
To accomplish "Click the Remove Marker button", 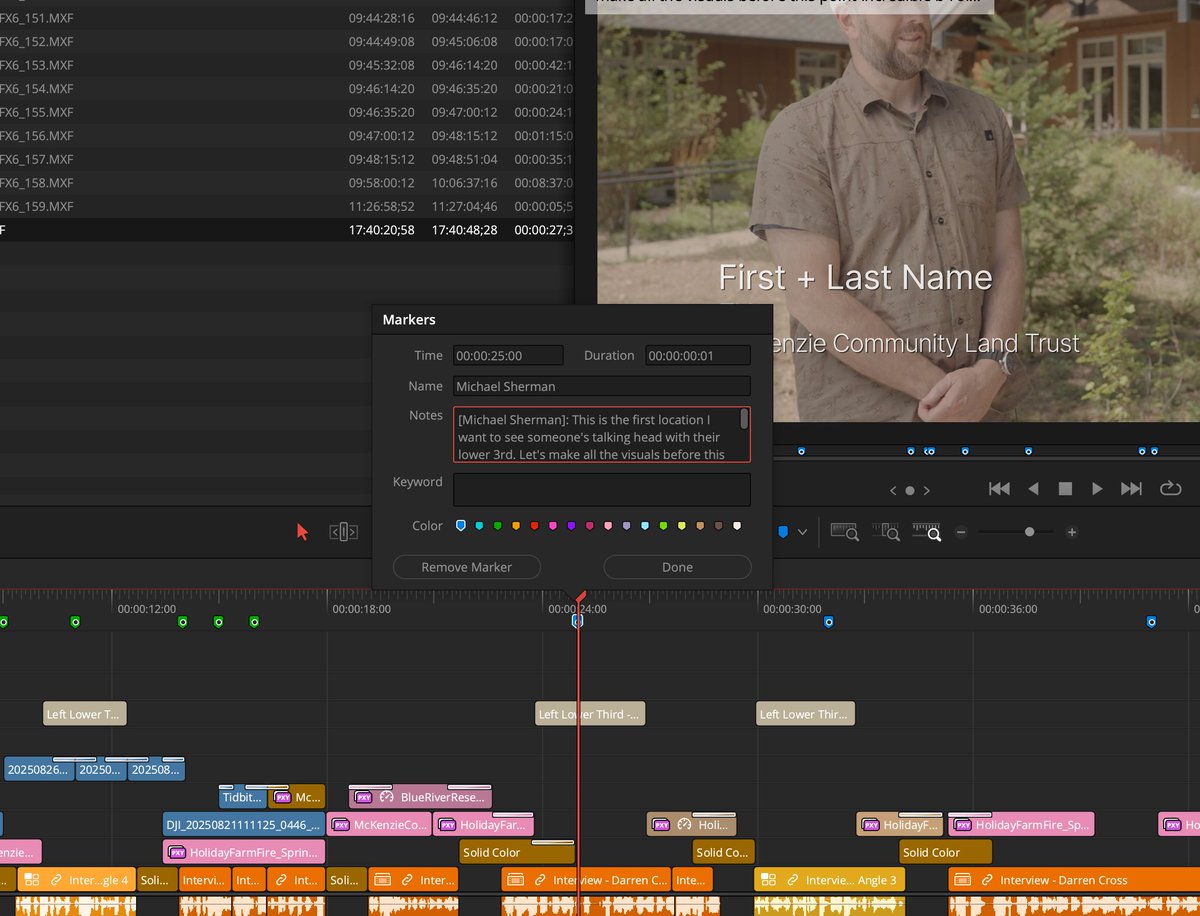I will (467, 567).
